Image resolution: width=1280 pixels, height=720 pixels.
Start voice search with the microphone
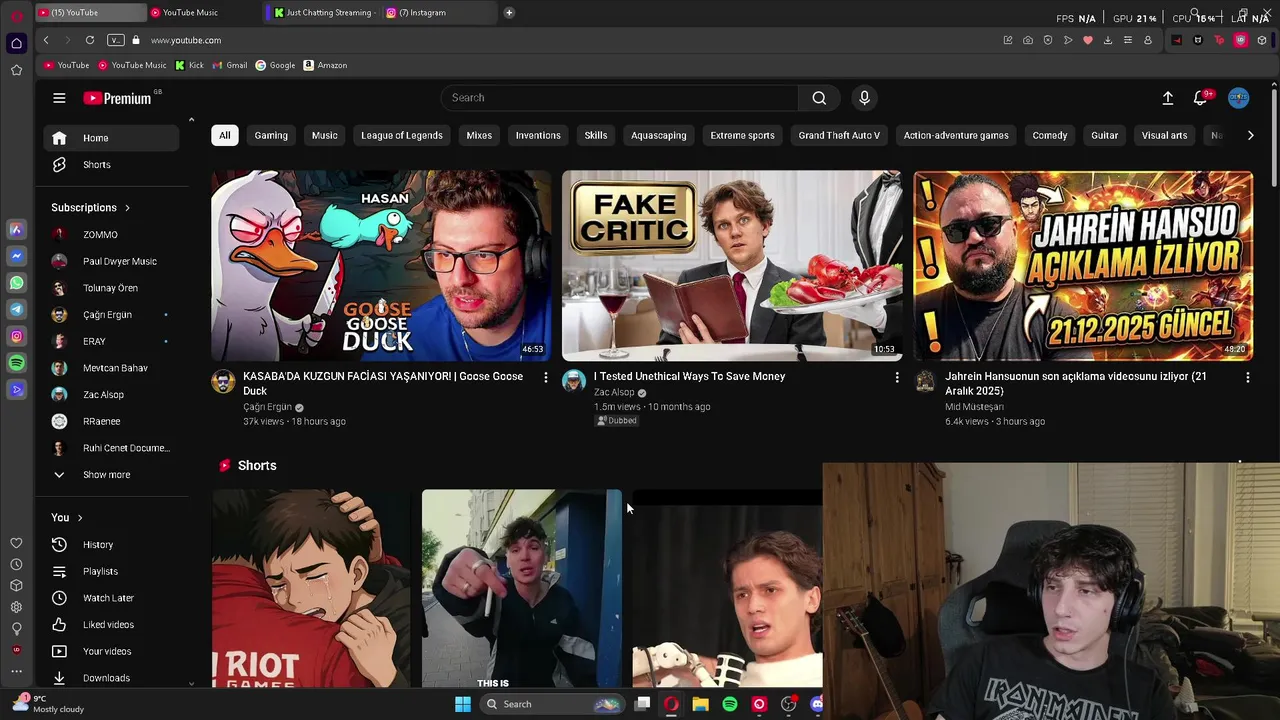865,98
